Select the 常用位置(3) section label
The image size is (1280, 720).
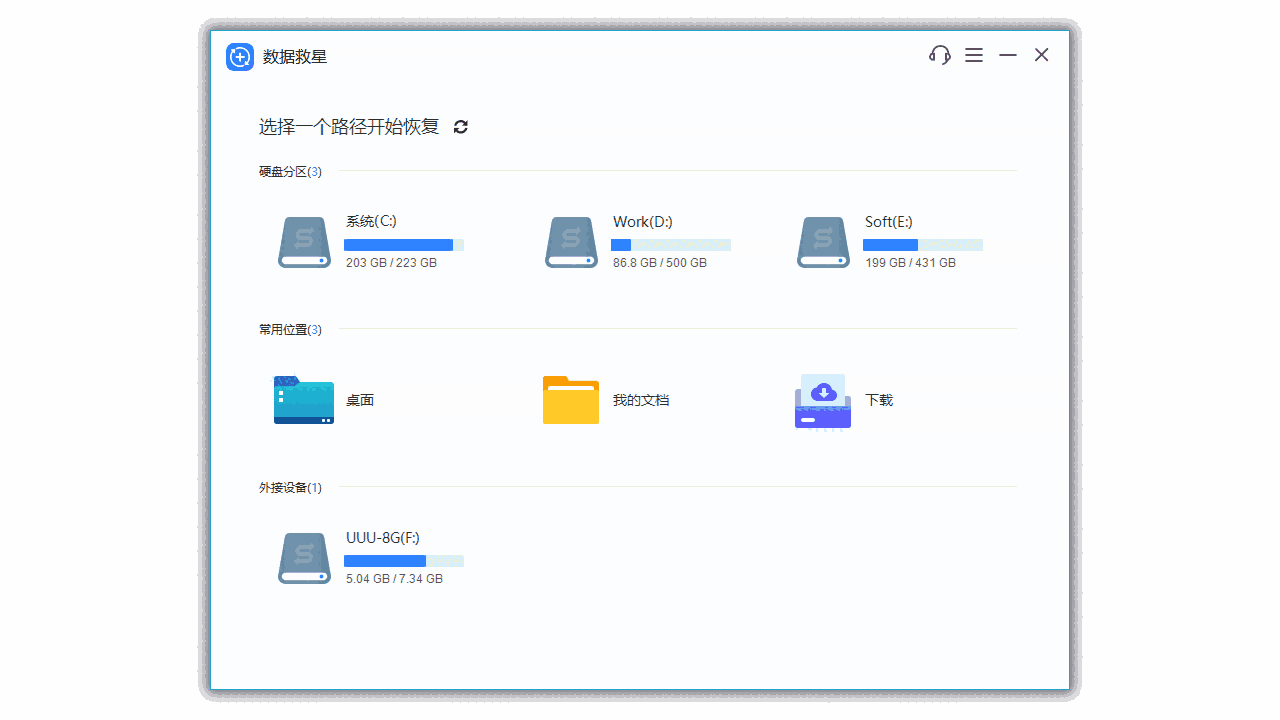click(290, 329)
